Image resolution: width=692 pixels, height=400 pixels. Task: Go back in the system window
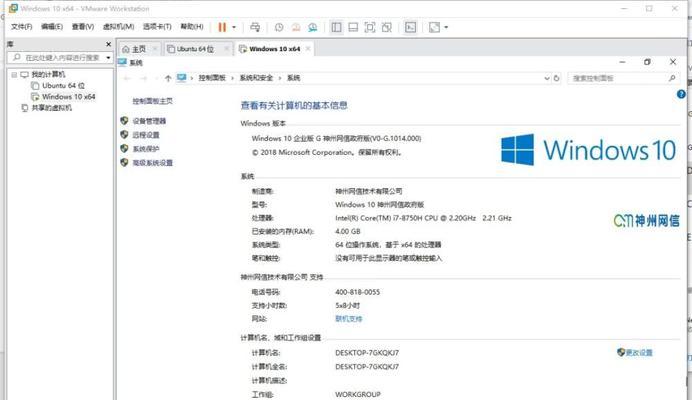point(127,78)
